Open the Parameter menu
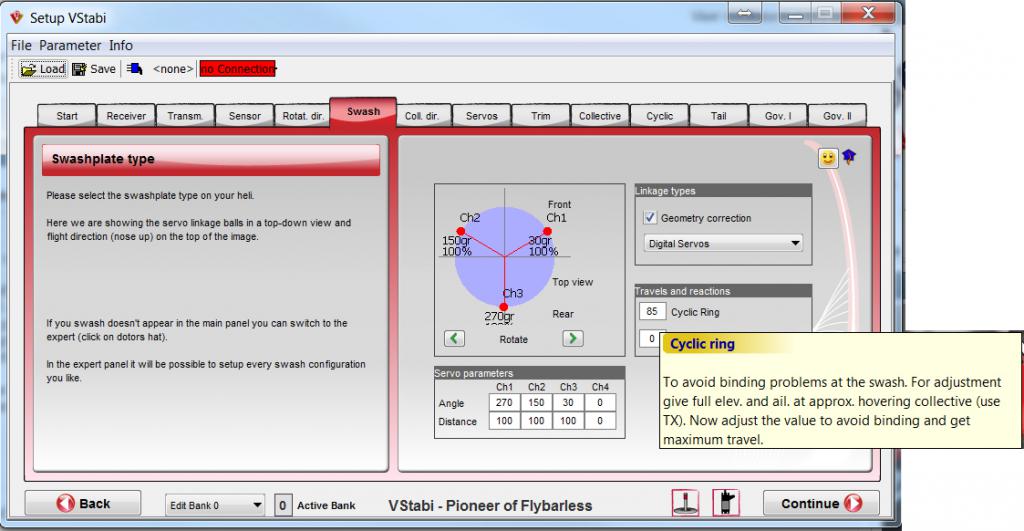 coord(70,45)
